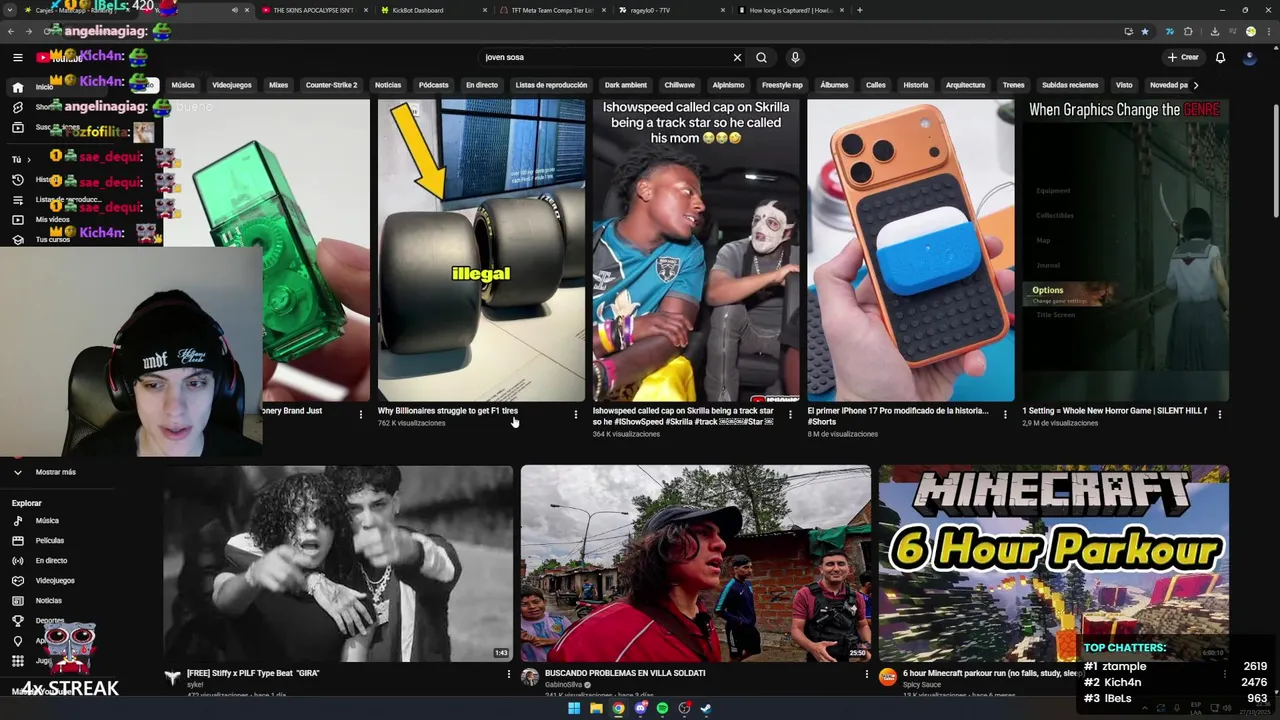The height and width of the screenshot is (720, 1280).
Task: Click the magnifier search button
Action: [761, 57]
